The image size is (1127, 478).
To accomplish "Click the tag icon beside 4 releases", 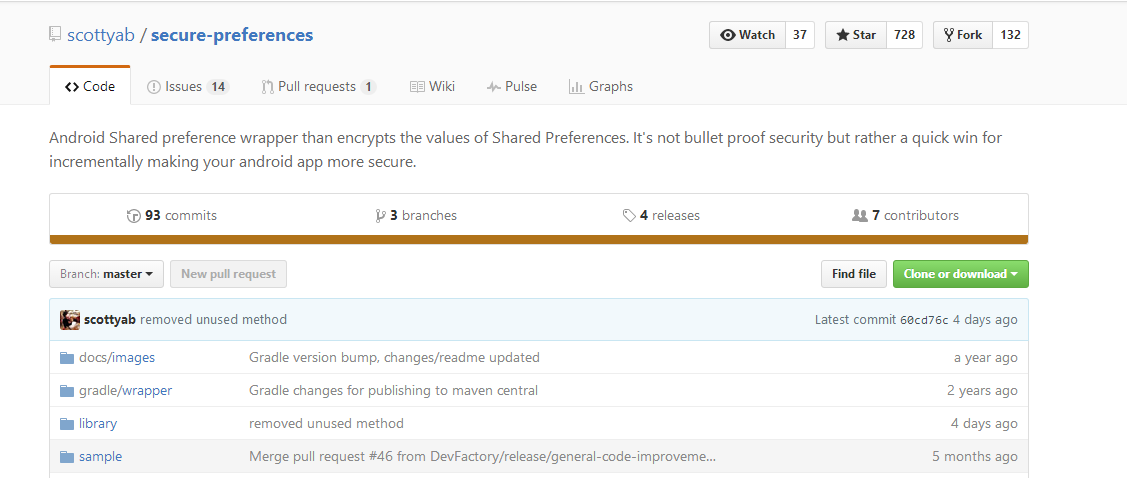I will [629, 216].
